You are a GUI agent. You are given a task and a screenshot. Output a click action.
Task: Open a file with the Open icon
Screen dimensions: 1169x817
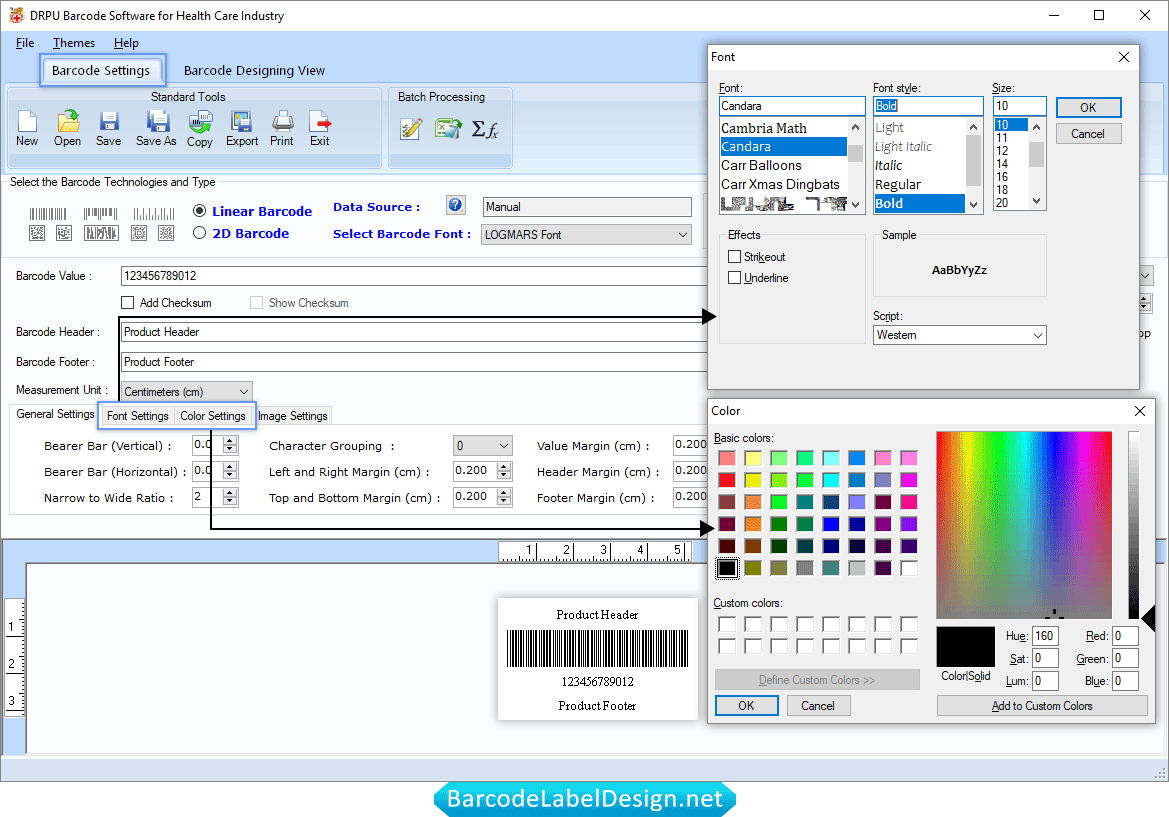point(67,128)
